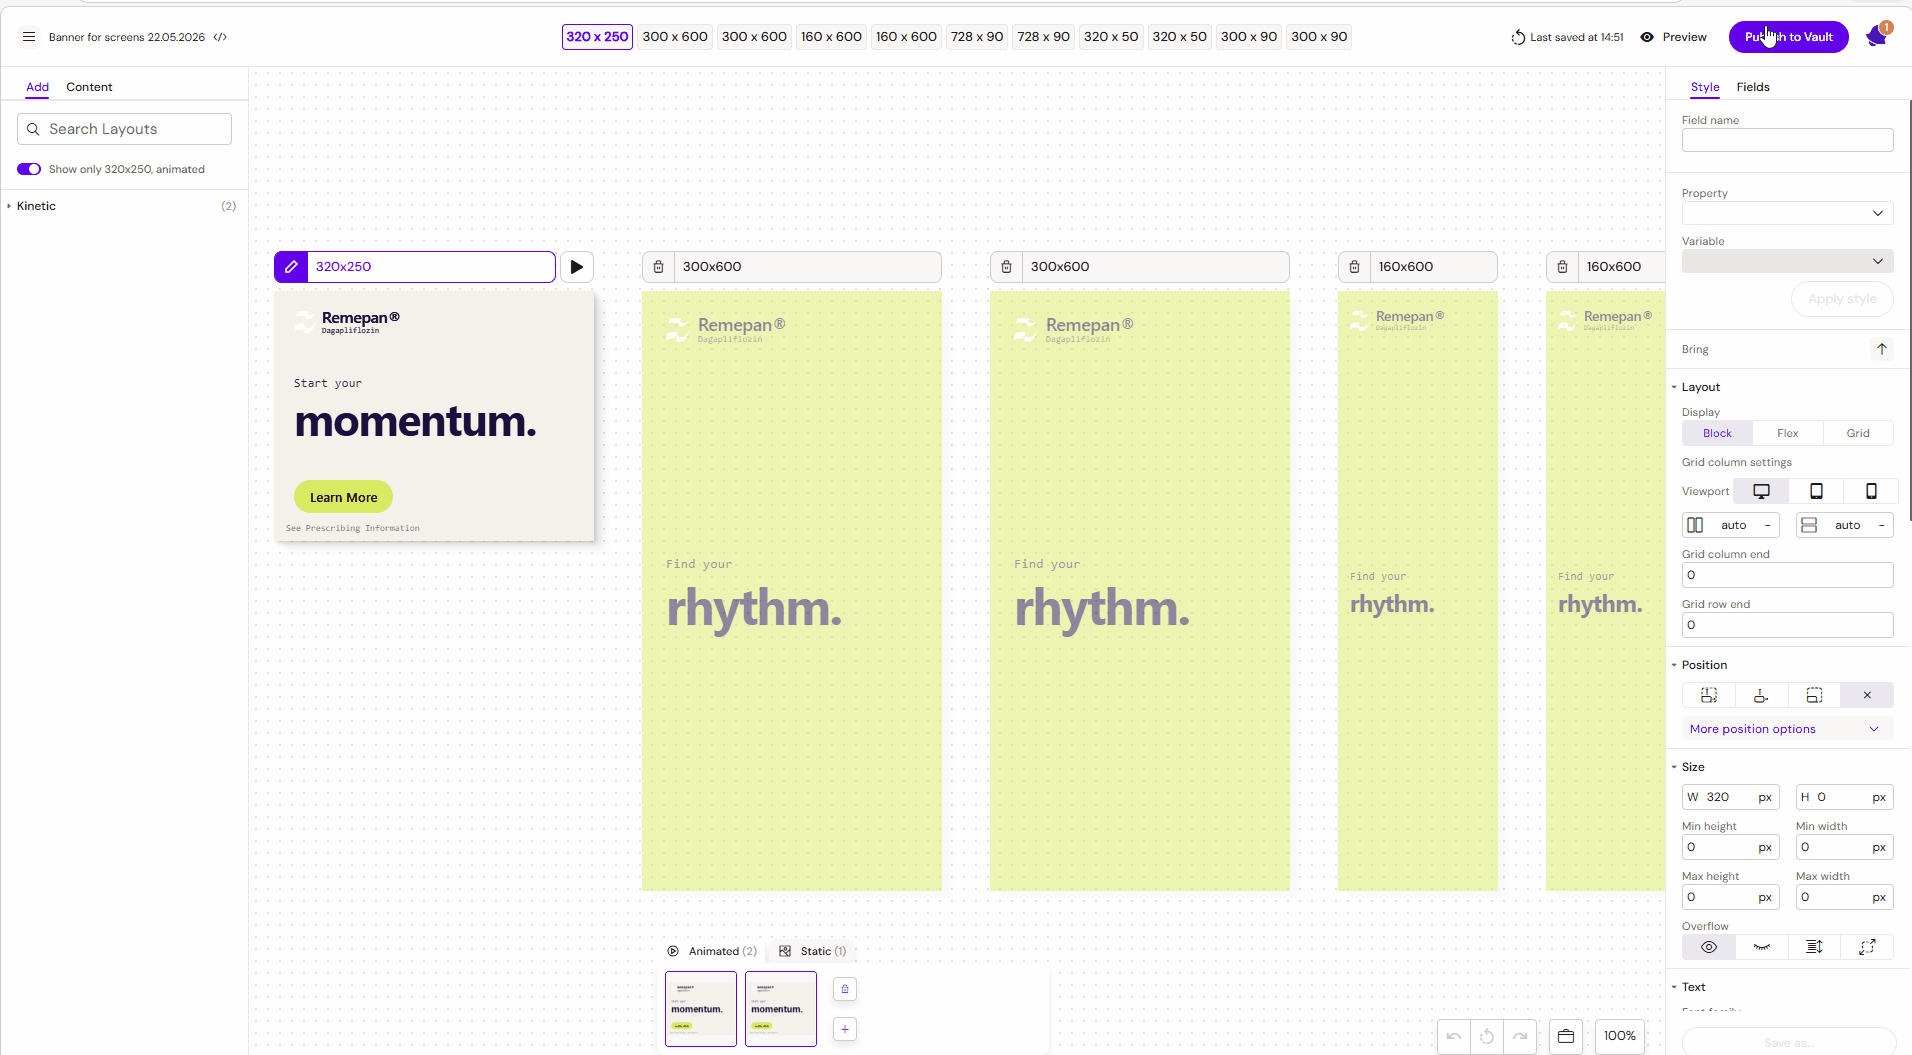Screen dimensions: 1912x1055
Task: Click the Last saved history icon
Action: pyautogui.click(x=1518, y=37)
